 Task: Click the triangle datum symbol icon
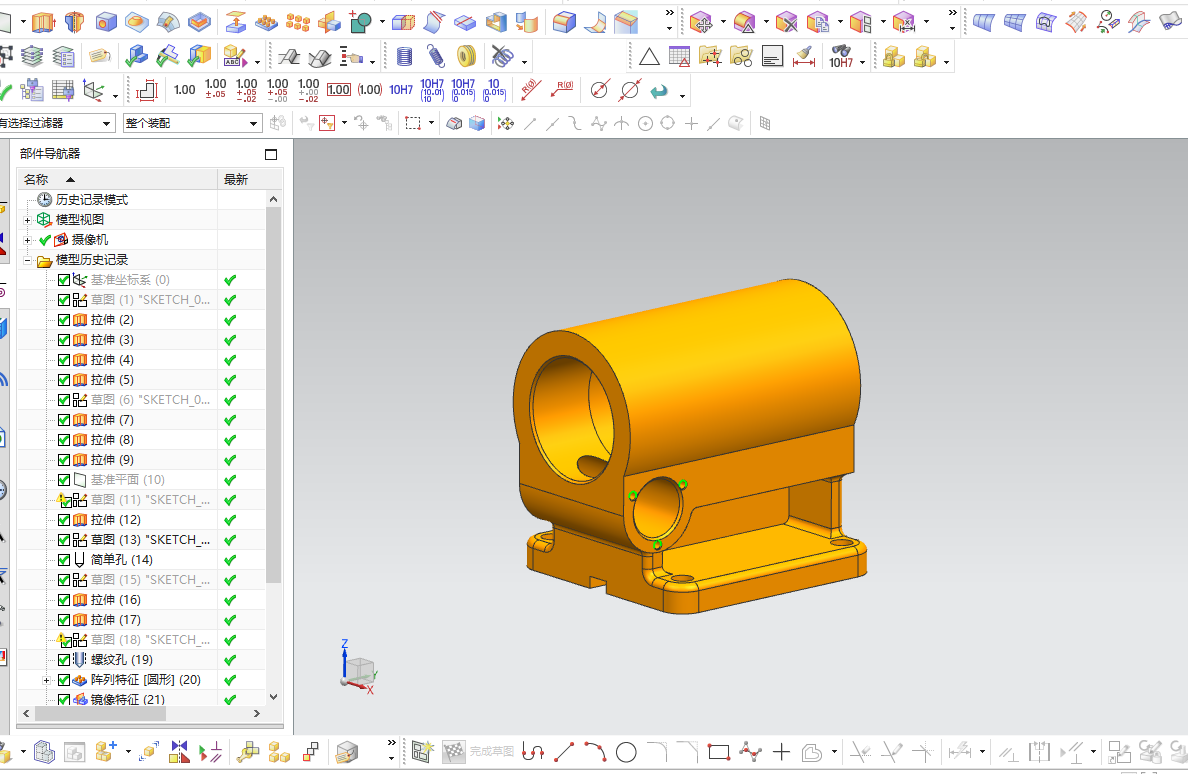649,57
